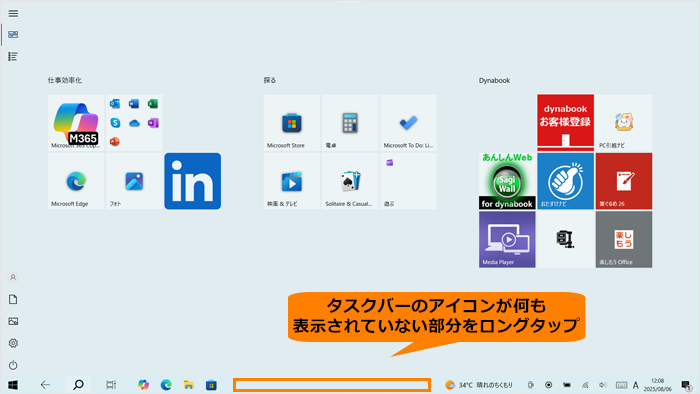The image size is (700, 394).
Task: Switch to all apps list view
Action: click(13, 56)
